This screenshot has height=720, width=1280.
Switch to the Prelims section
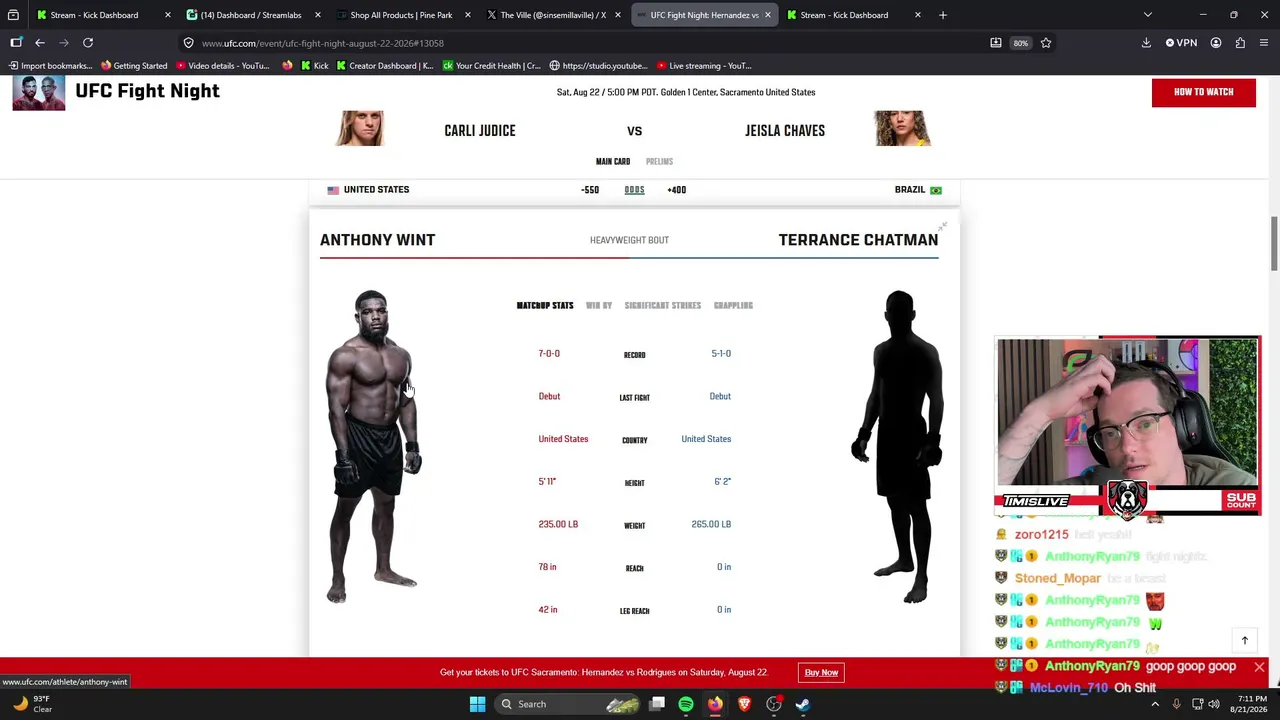pyautogui.click(x=659, y=162)
